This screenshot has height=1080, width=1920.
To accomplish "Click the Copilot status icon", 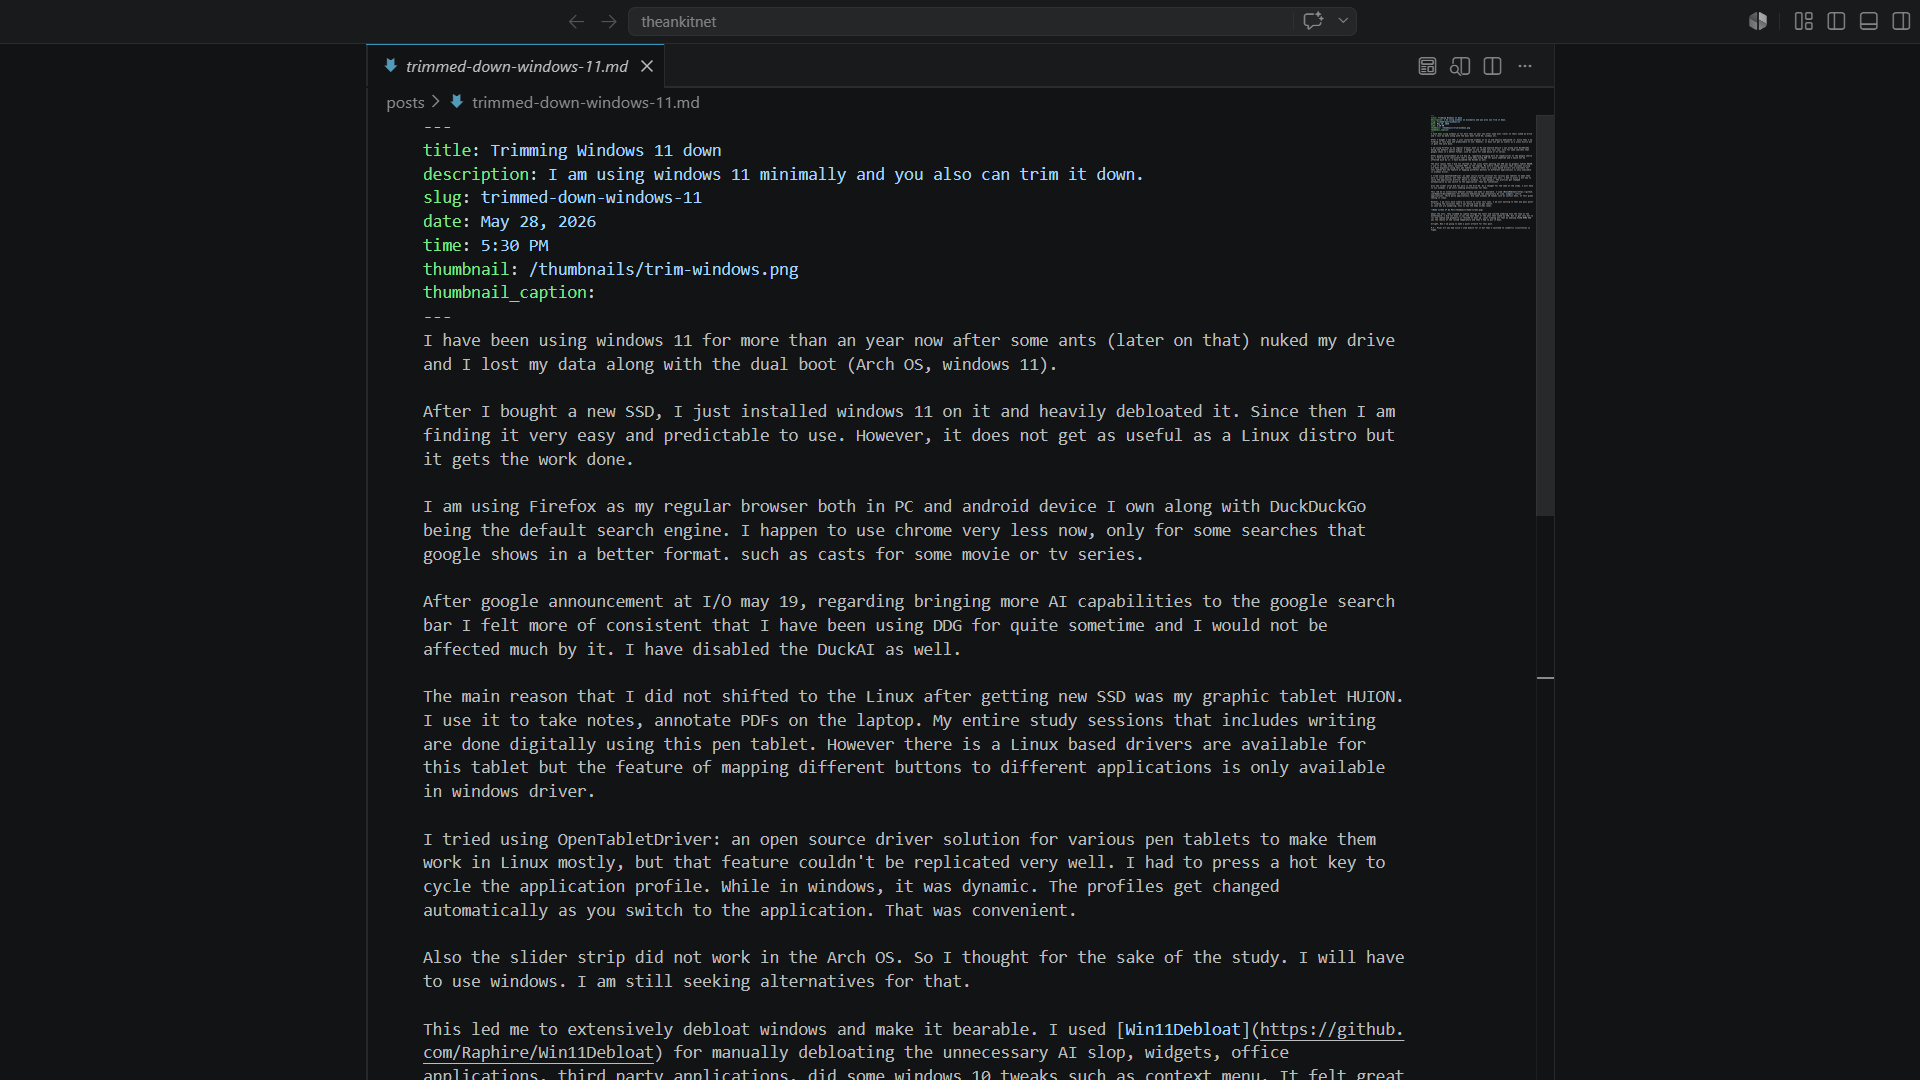I will [1758, 21].
